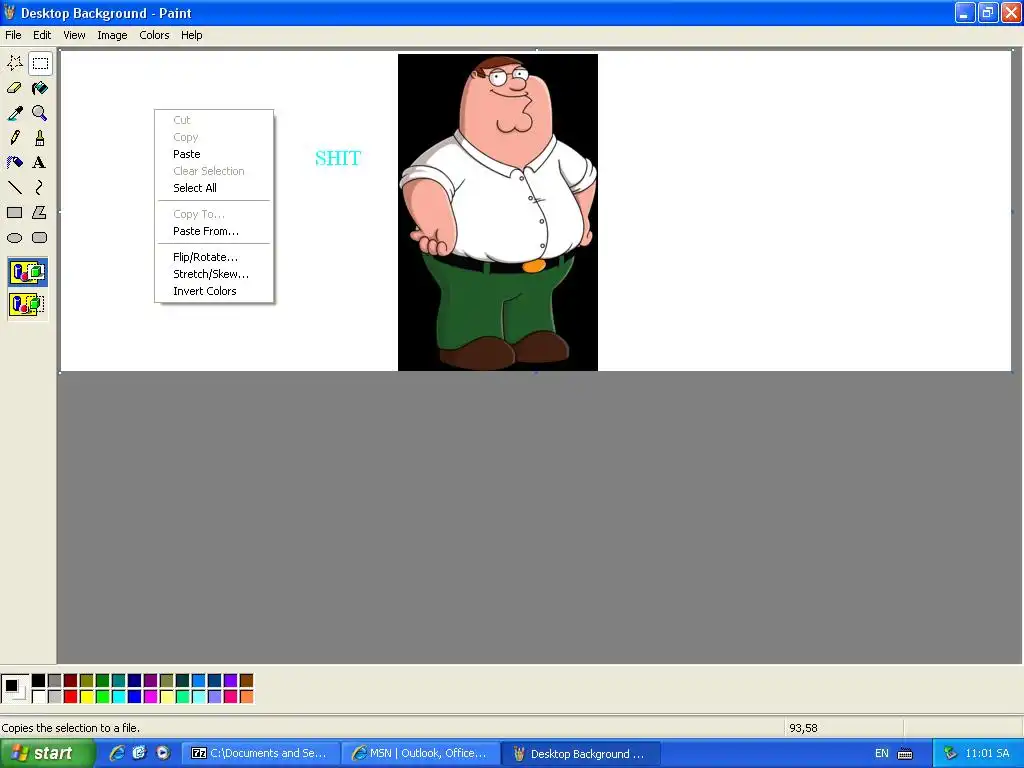Activate the Airbrush spray can tool
The image size is (1024, 768).
click(14, 163)
